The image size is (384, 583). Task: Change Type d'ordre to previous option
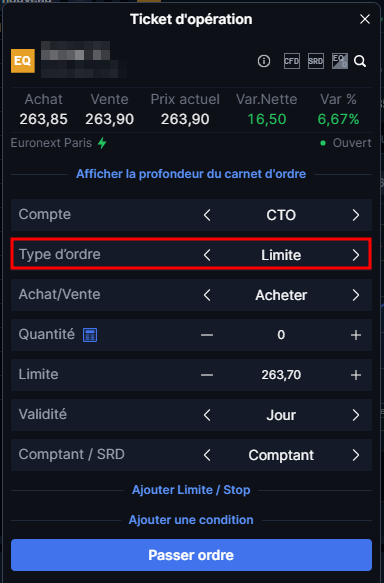coord(207,255)
